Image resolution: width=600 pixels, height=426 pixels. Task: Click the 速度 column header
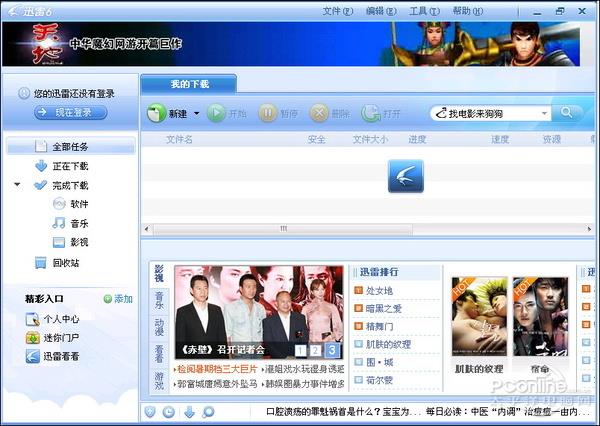(500, 139)
